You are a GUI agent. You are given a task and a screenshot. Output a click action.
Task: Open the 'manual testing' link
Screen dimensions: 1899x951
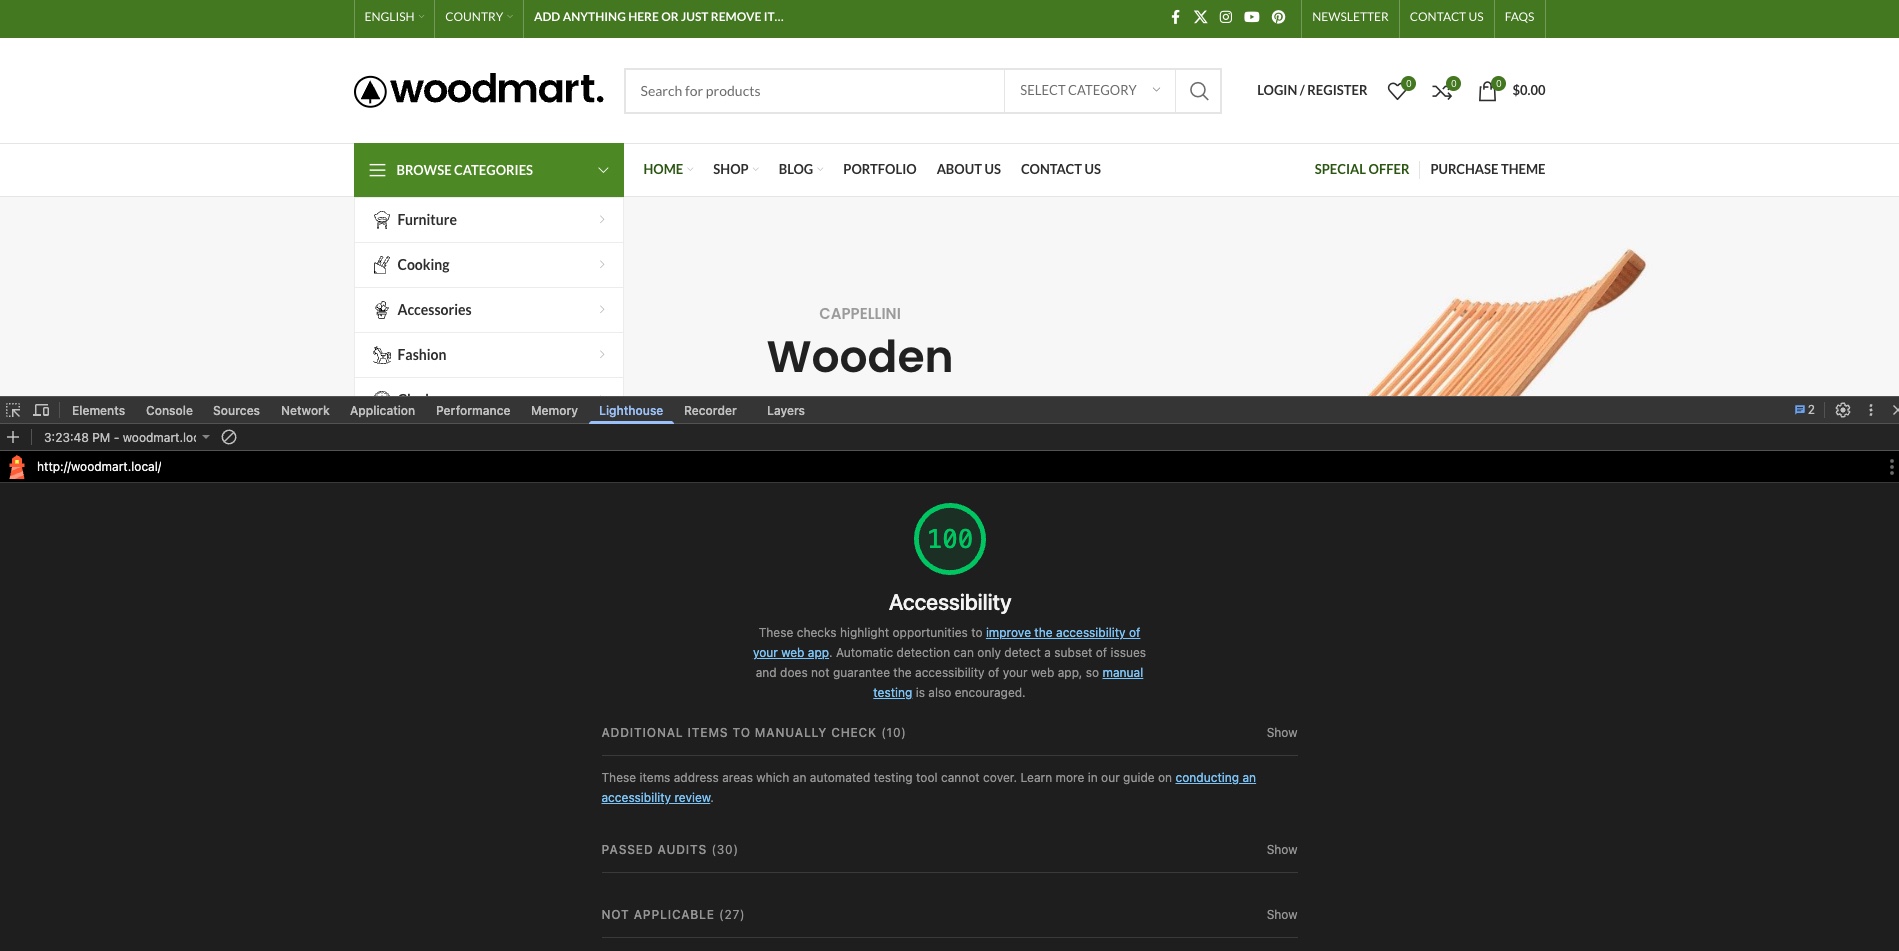point(1122,673)
